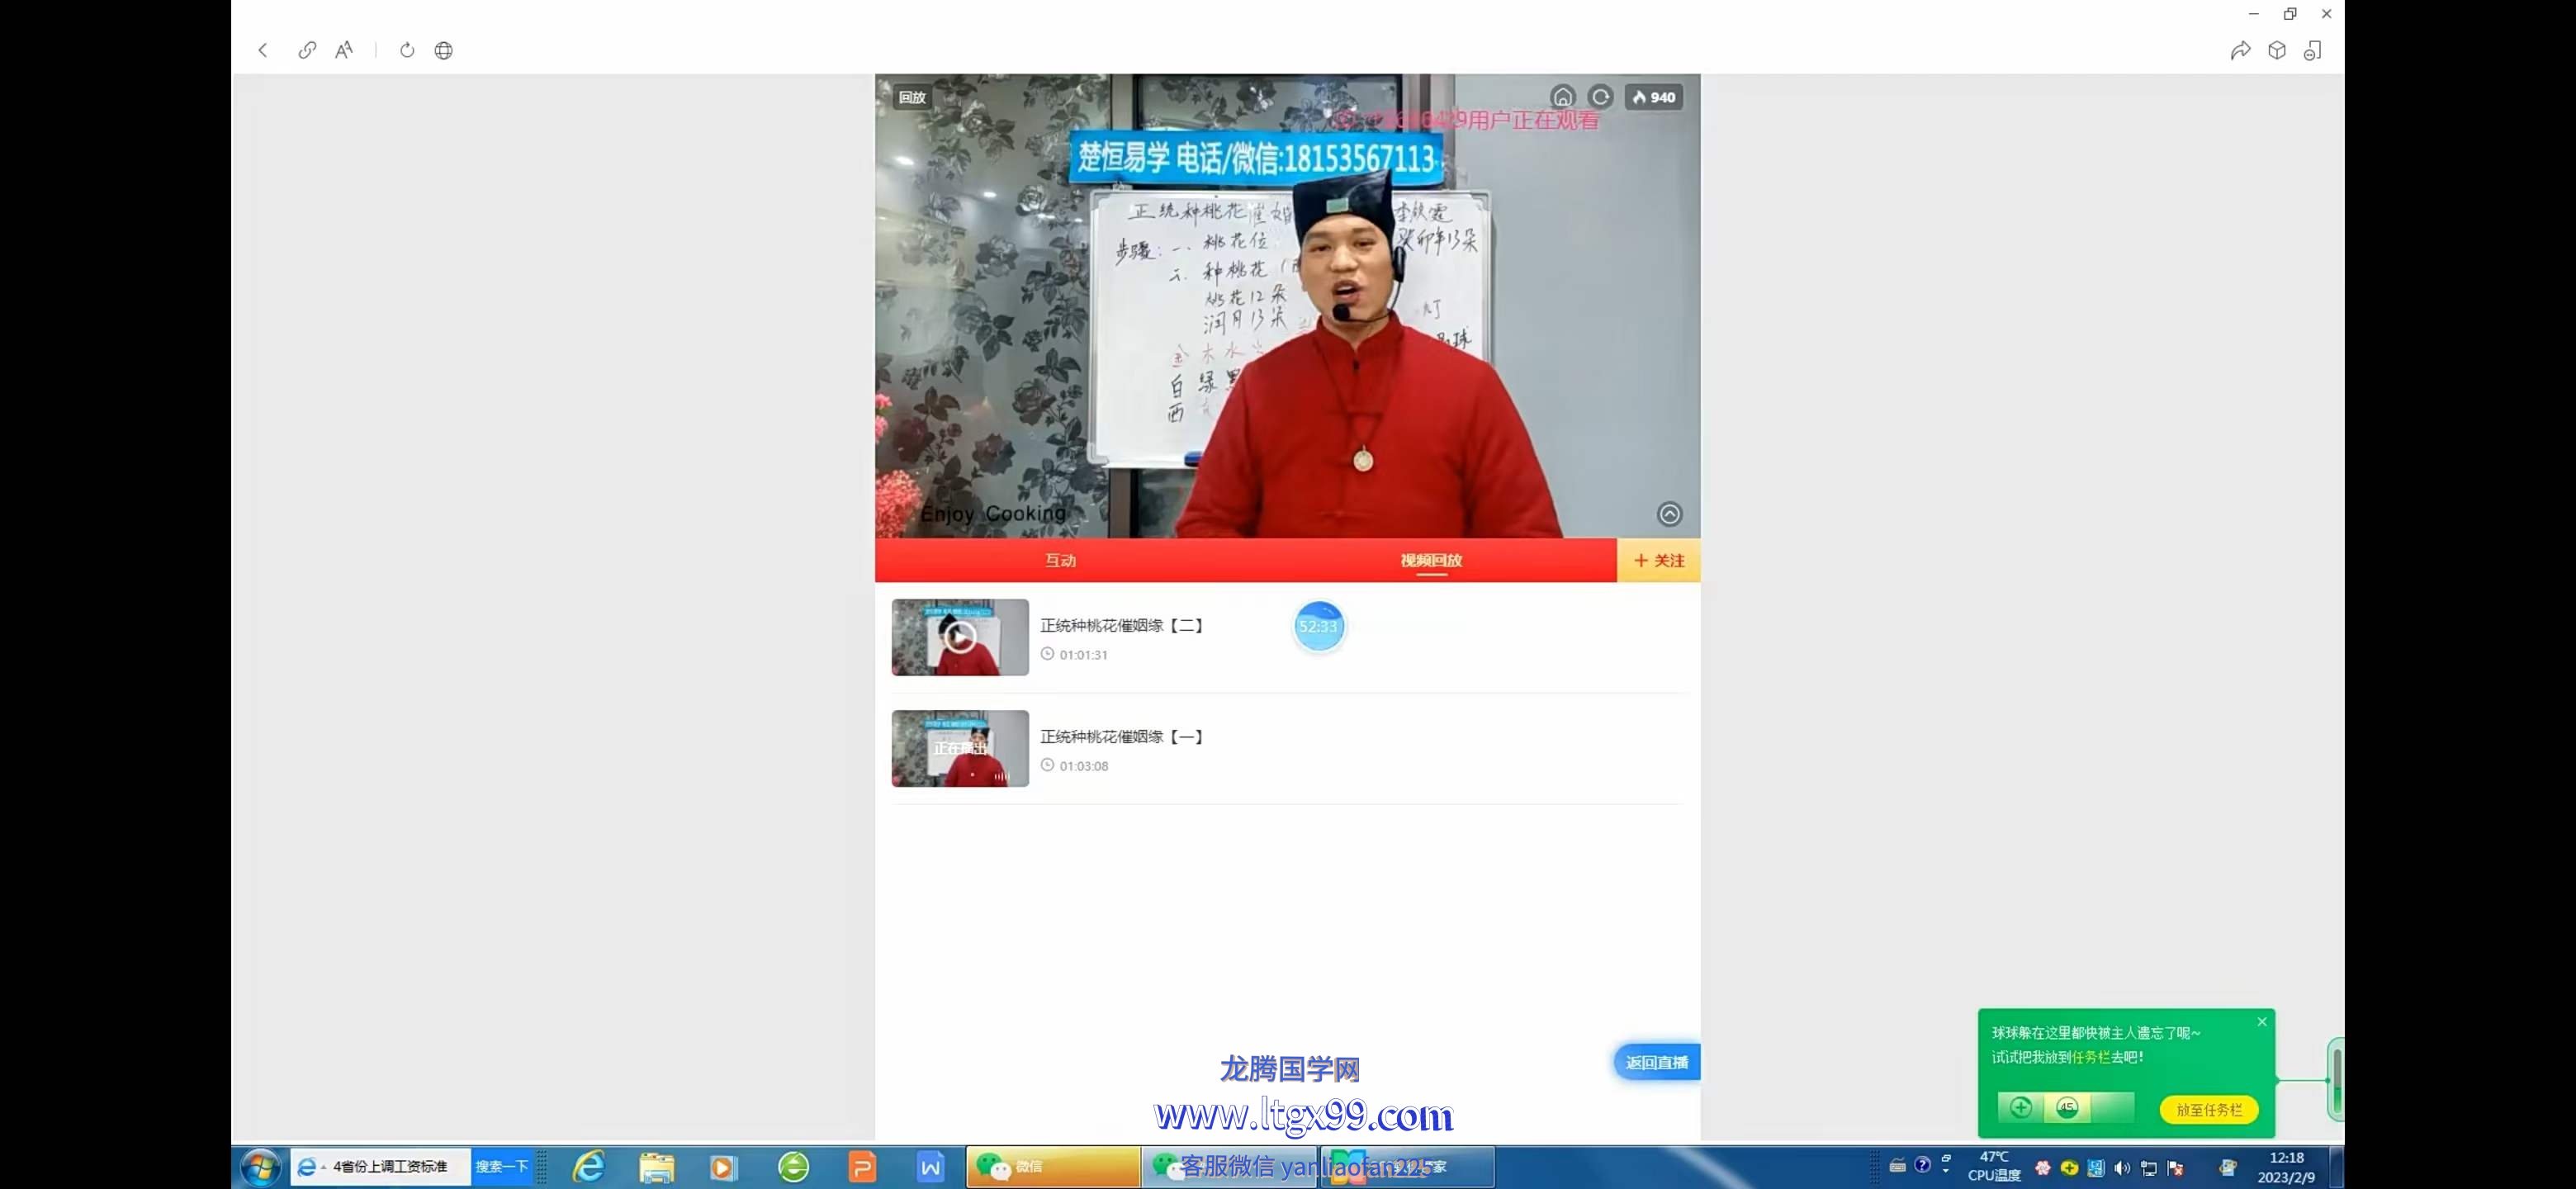
Task: Click the home icon on the video
Action: click(x=1562, y=97)
